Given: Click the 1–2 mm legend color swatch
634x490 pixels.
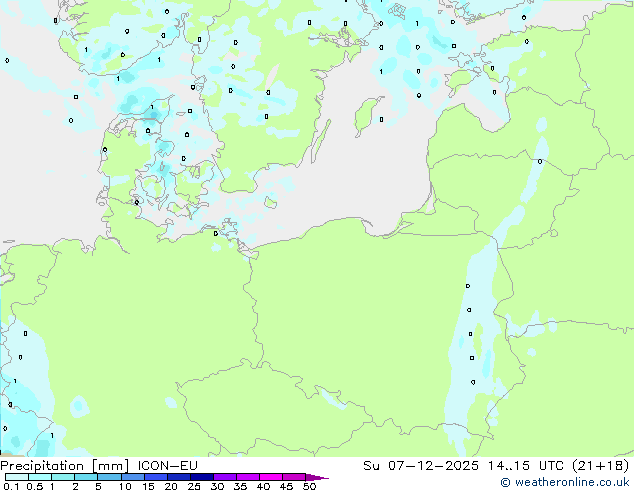Looking at the screenshot, I should pyautogui.click(x=63, y=477).
